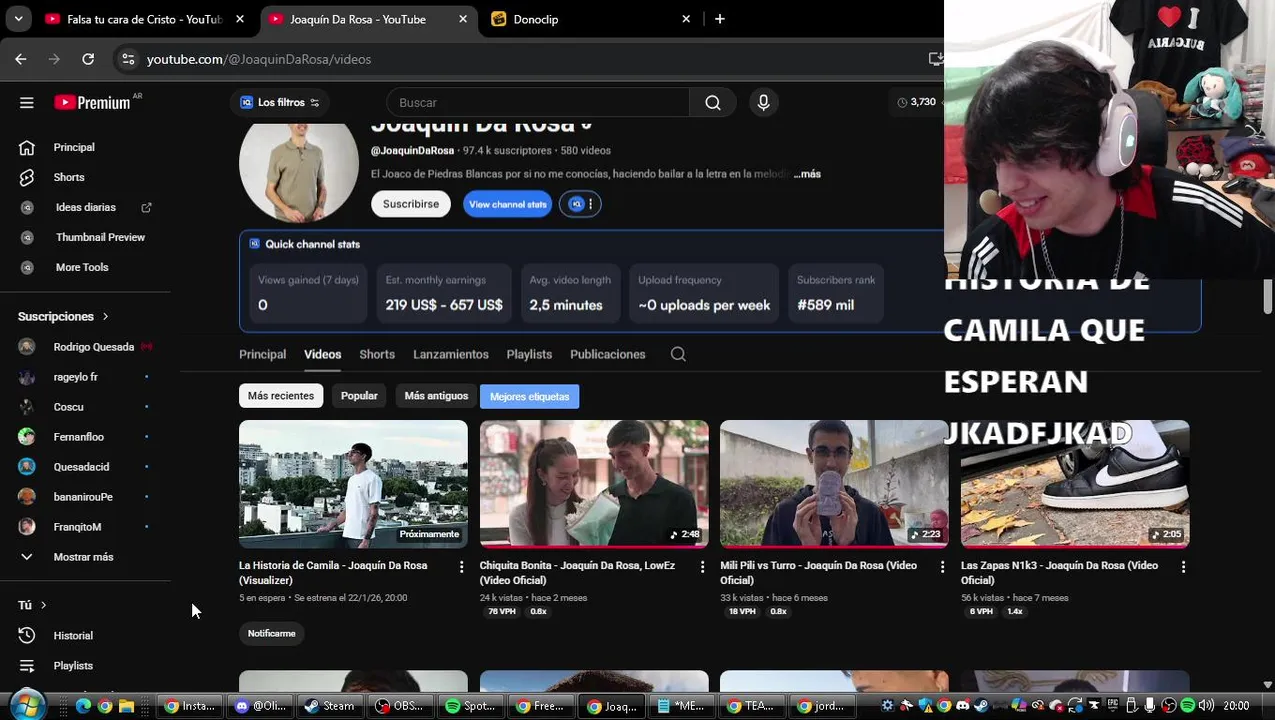View site information icon in address bar
Viewport: 1275px width, 720px height.
[x=128, y=59]
